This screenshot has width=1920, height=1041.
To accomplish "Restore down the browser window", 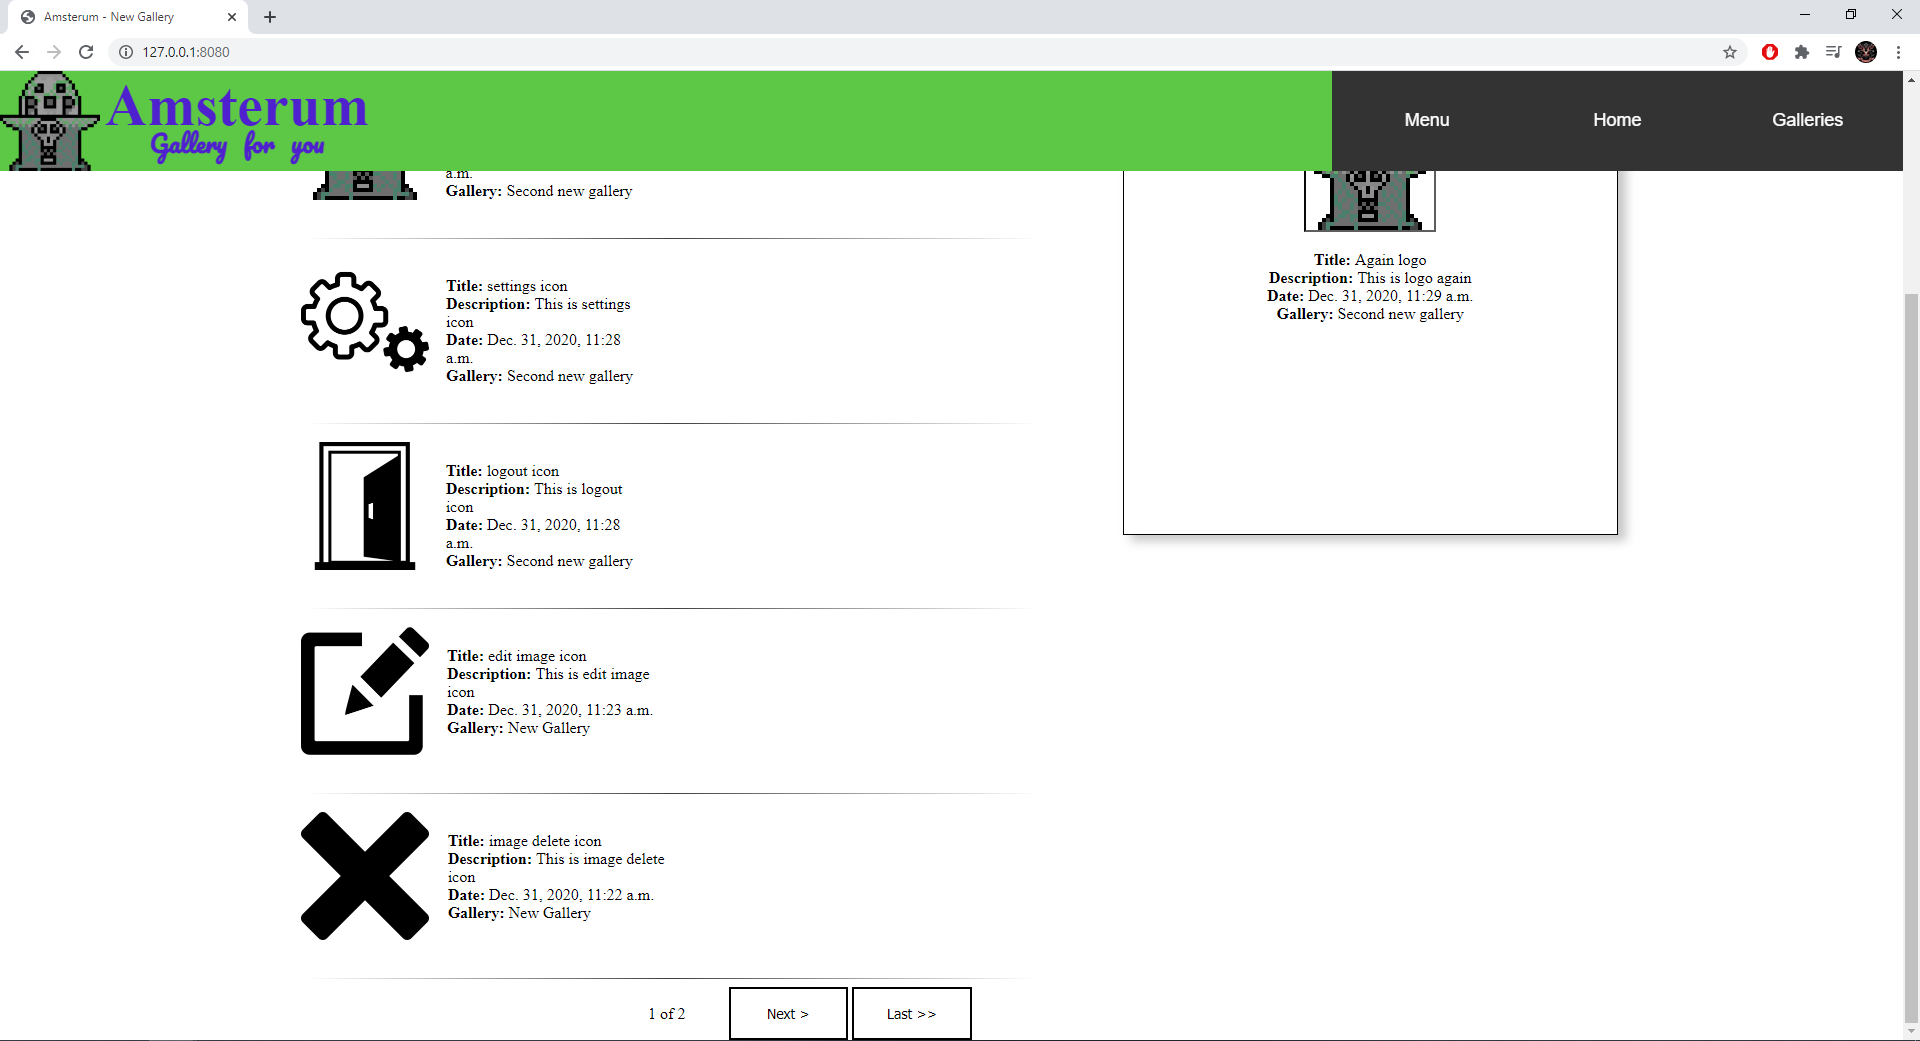I will tap(1851, 14).
